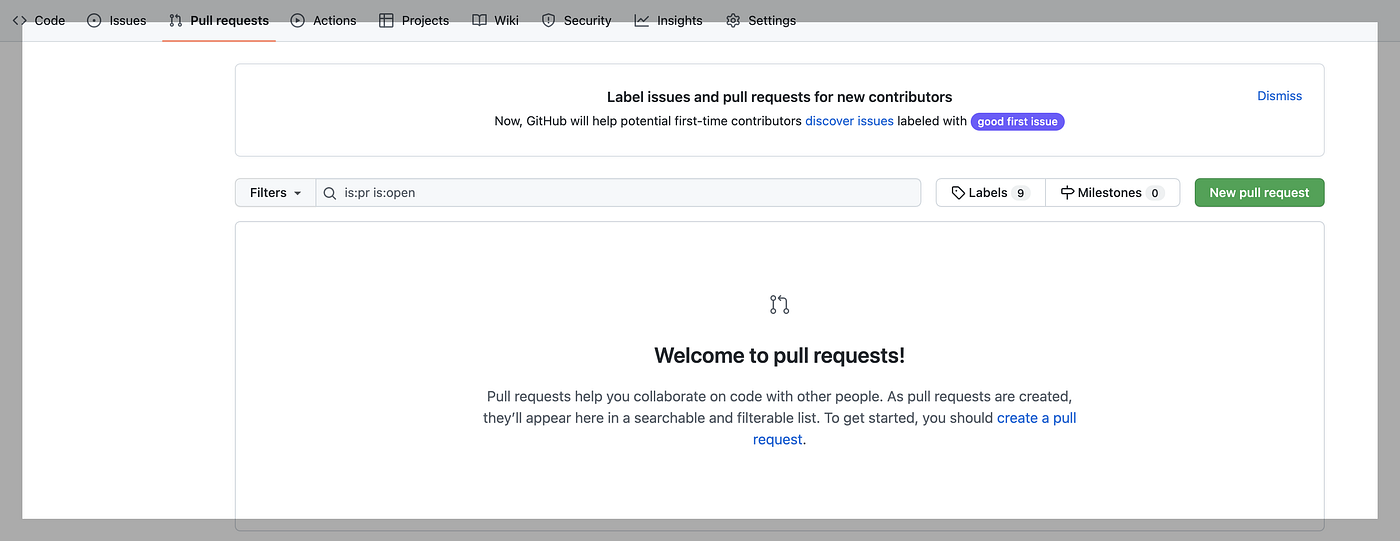Click the search magnifier icon in filter box
The width and height of the screenshot is (1400, 541).
tap(330, 193)
